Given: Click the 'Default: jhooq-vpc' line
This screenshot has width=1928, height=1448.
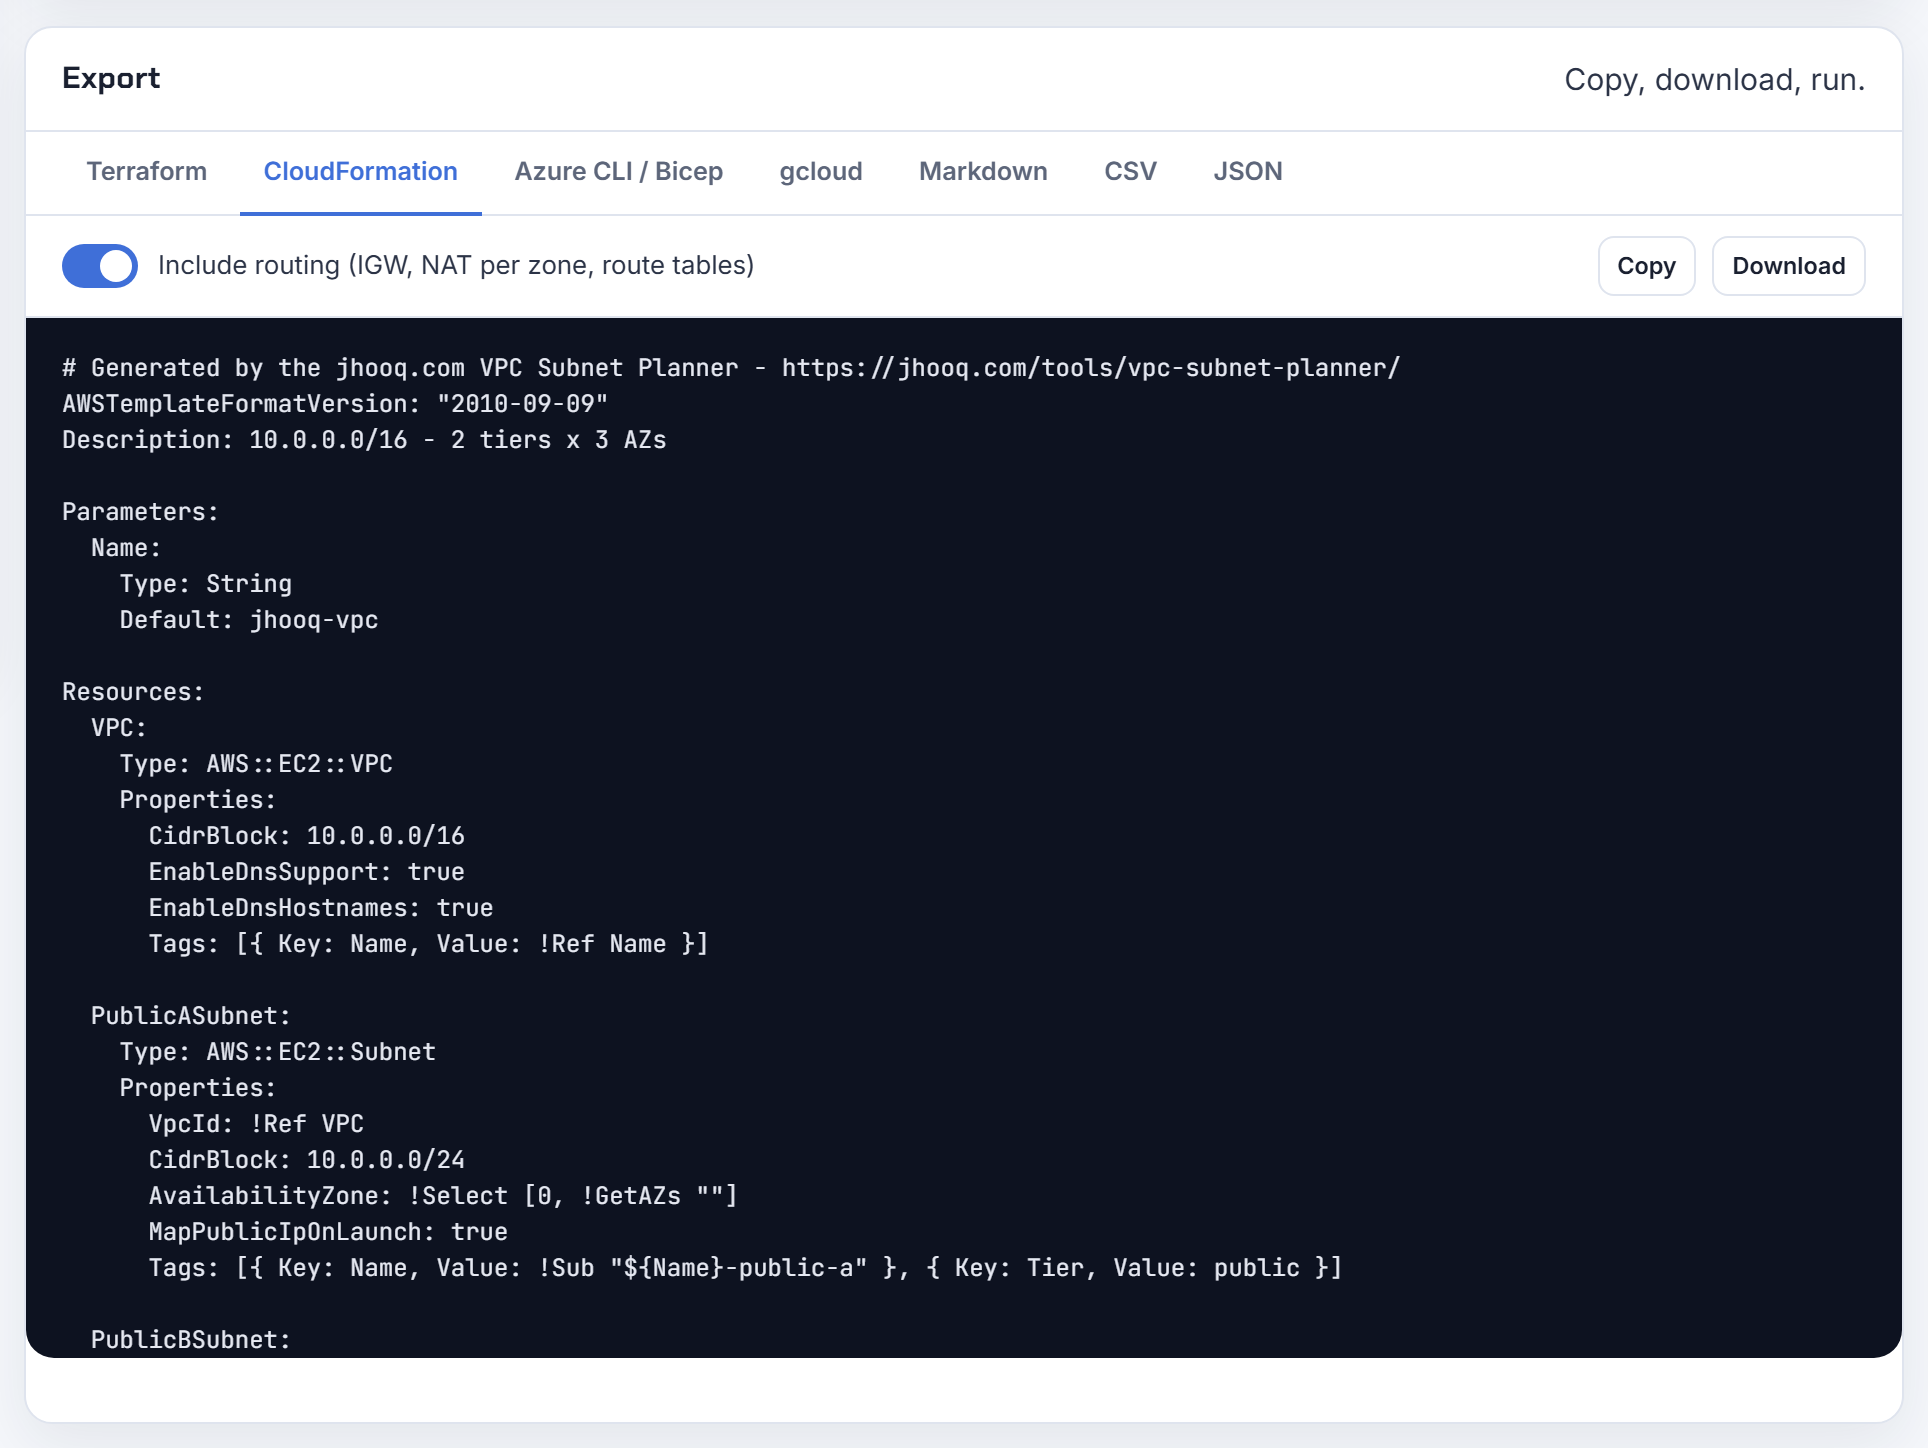Looking at the screenshot, I should 249,620.
